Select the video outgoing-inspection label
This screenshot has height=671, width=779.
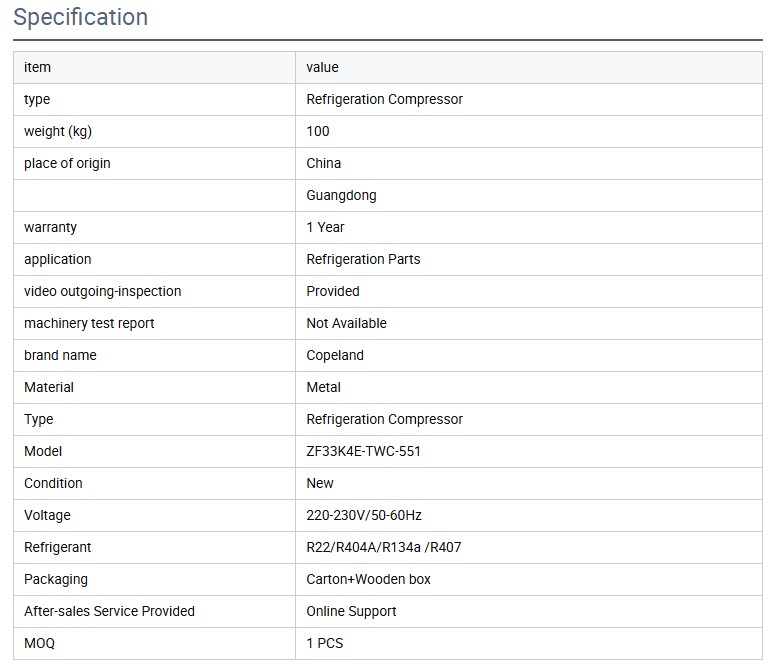103,291
